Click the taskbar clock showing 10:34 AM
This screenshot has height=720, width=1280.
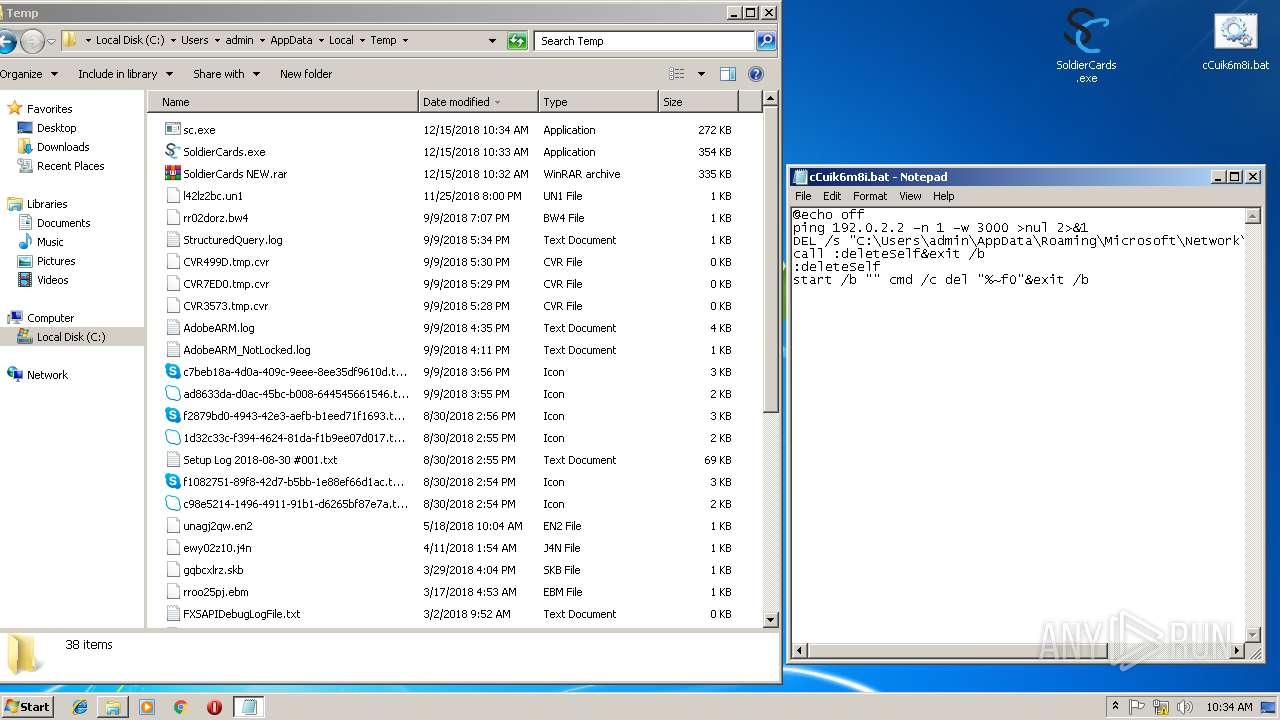click(1229, 707)
